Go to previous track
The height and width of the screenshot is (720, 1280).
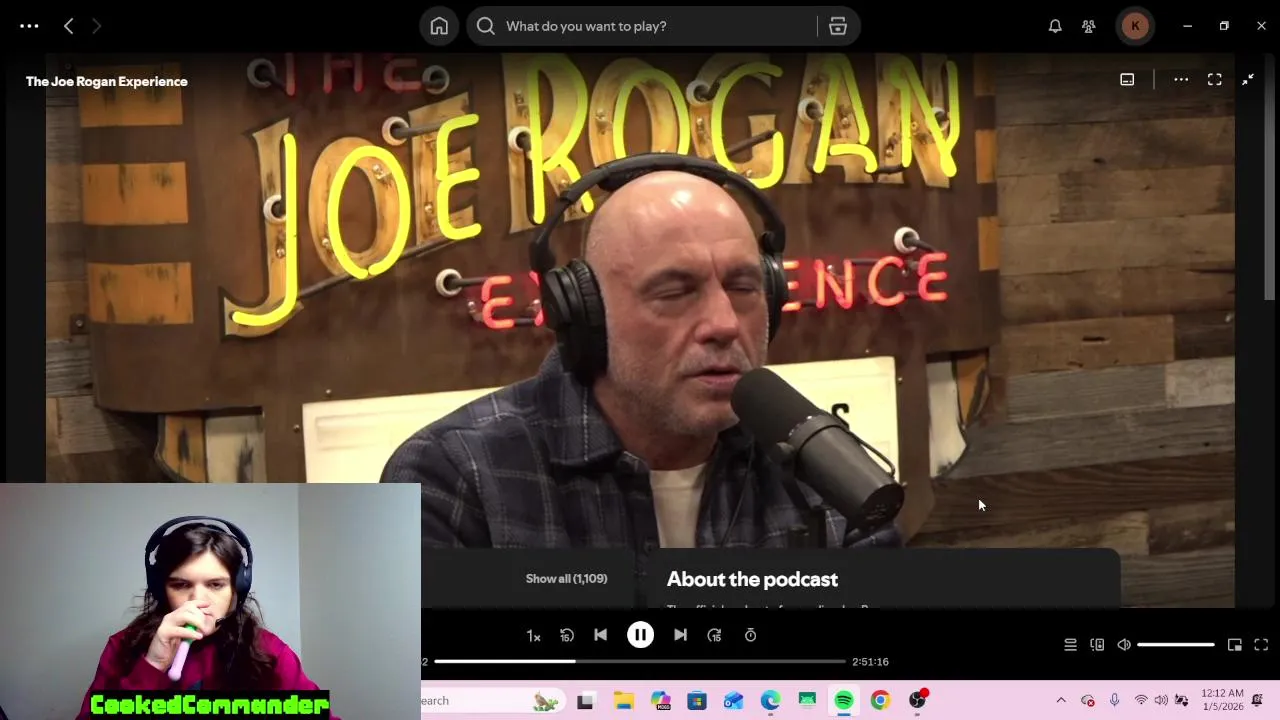coord(600,635)
